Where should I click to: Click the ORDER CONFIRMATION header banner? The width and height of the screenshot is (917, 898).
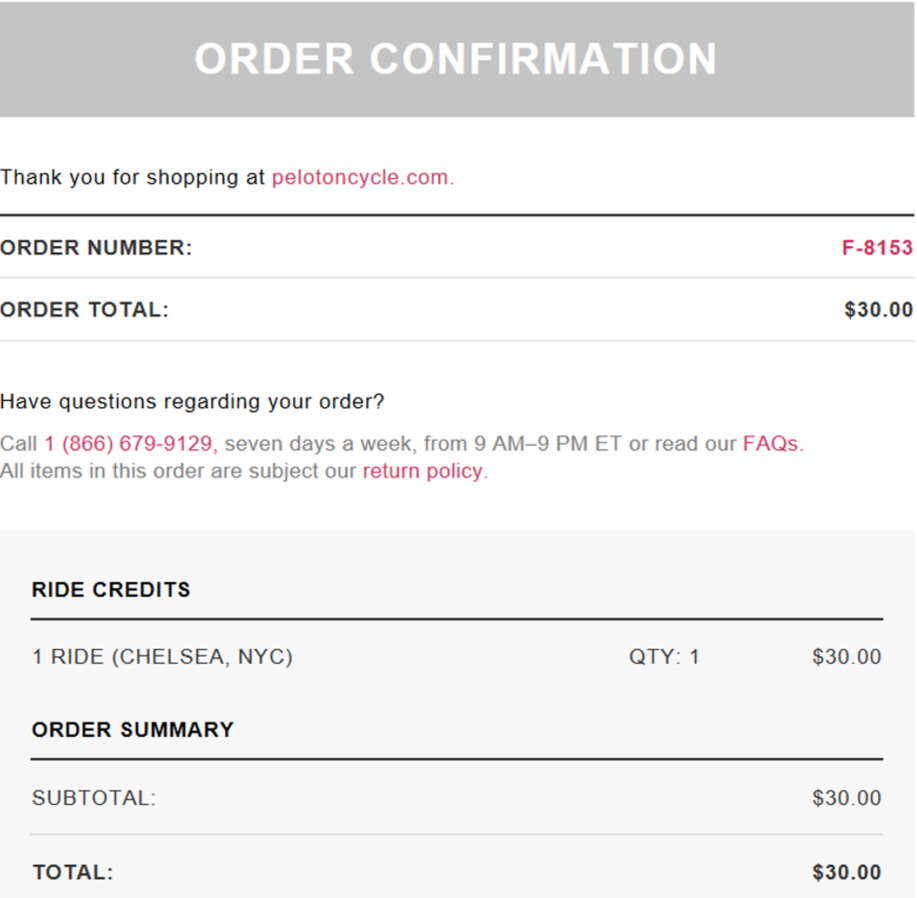[x=456, y=59]
